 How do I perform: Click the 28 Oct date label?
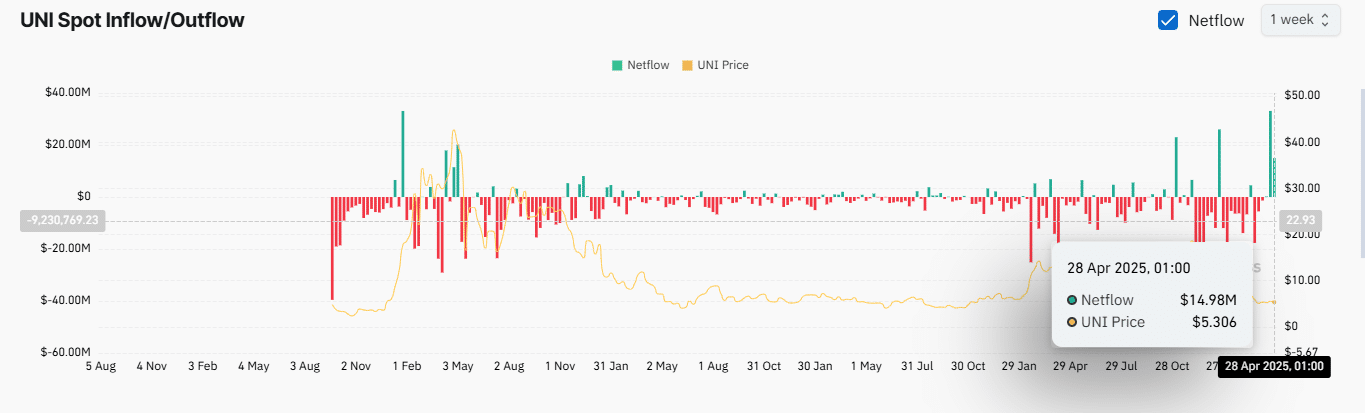point(1172,367)
